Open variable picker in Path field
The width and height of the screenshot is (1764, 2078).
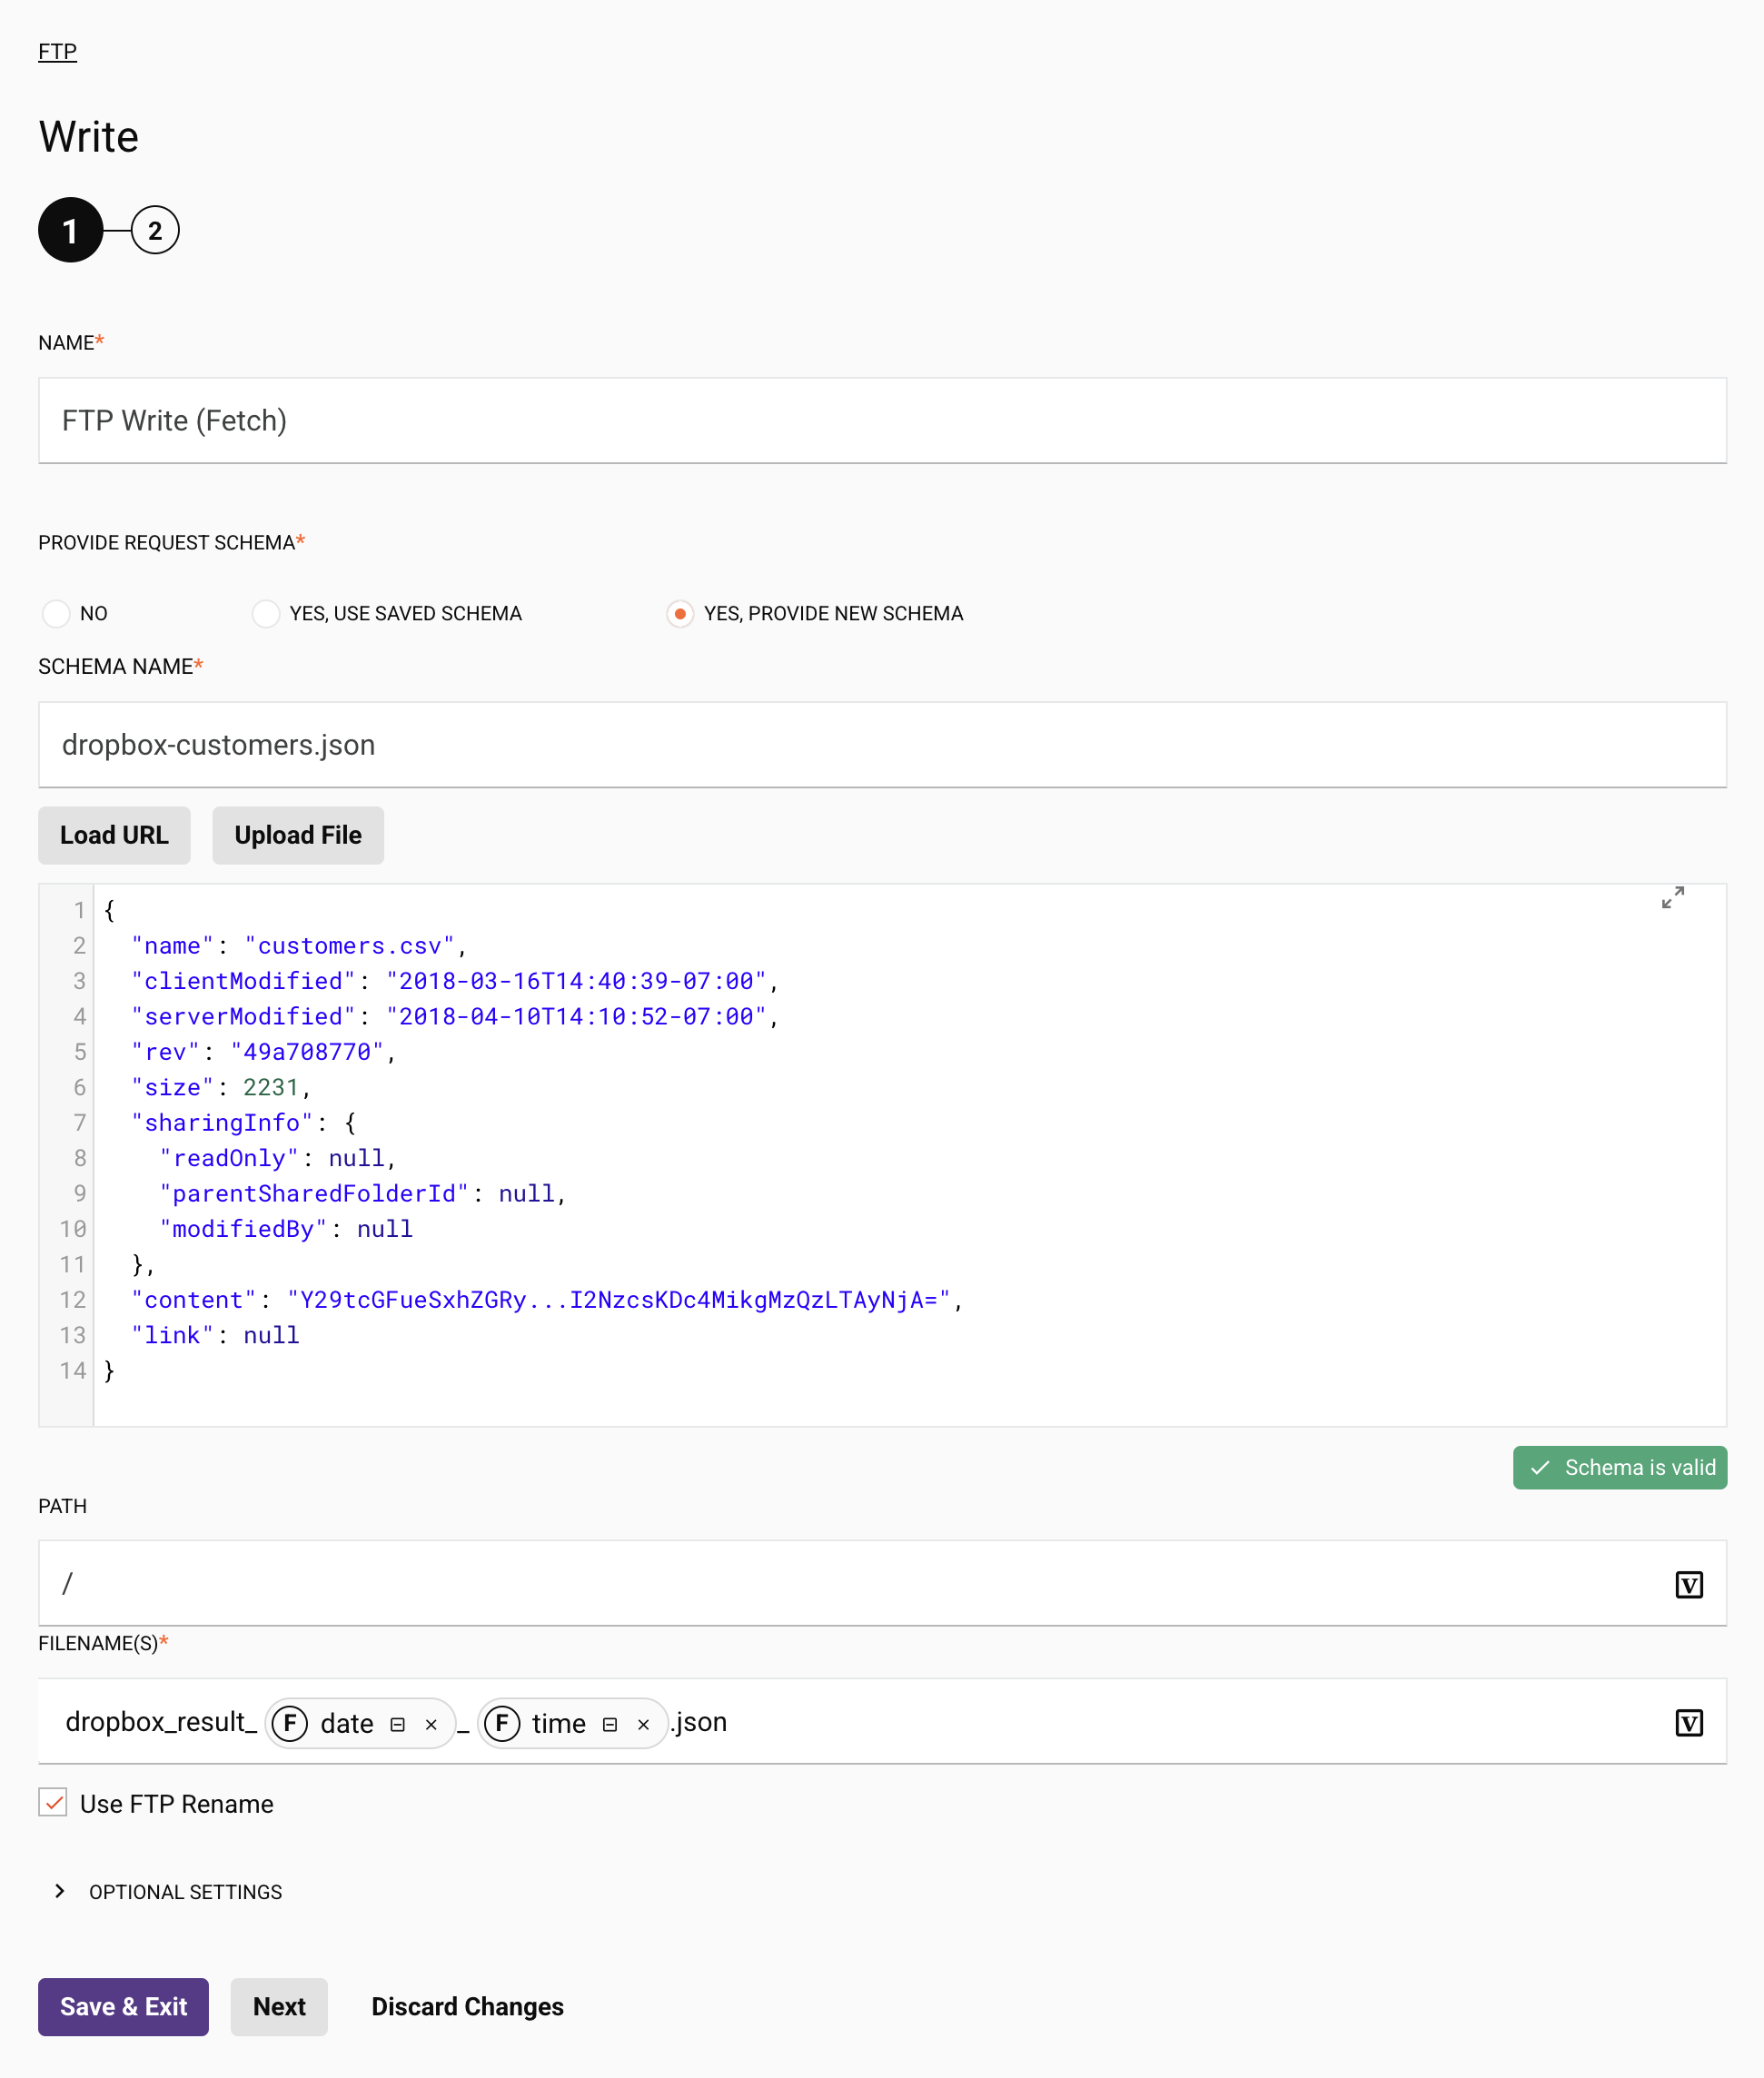pyautogui.click(x=1688, y=1584)
